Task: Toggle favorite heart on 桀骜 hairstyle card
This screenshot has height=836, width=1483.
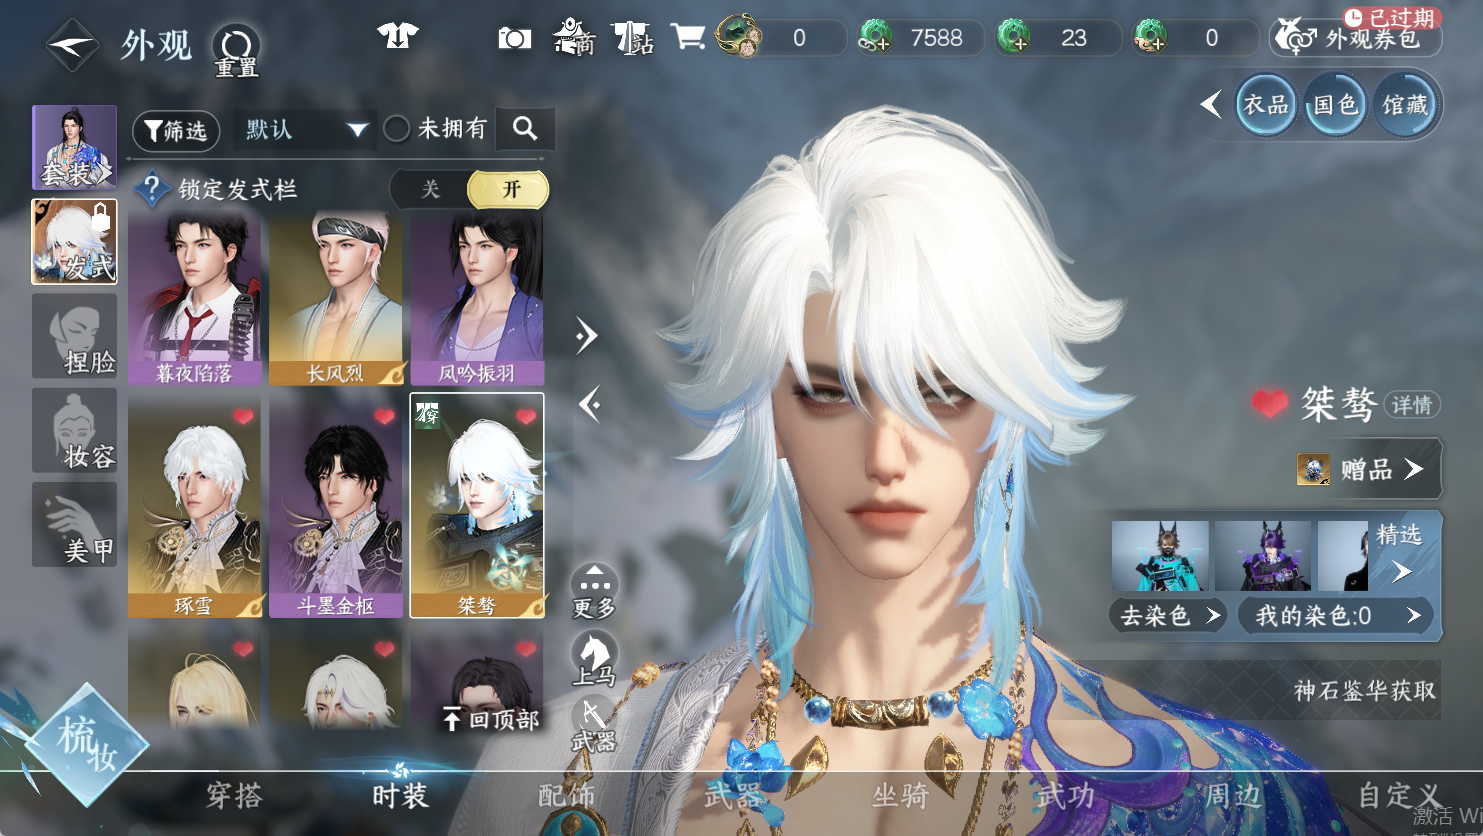Action: click(x=527, y=416)
